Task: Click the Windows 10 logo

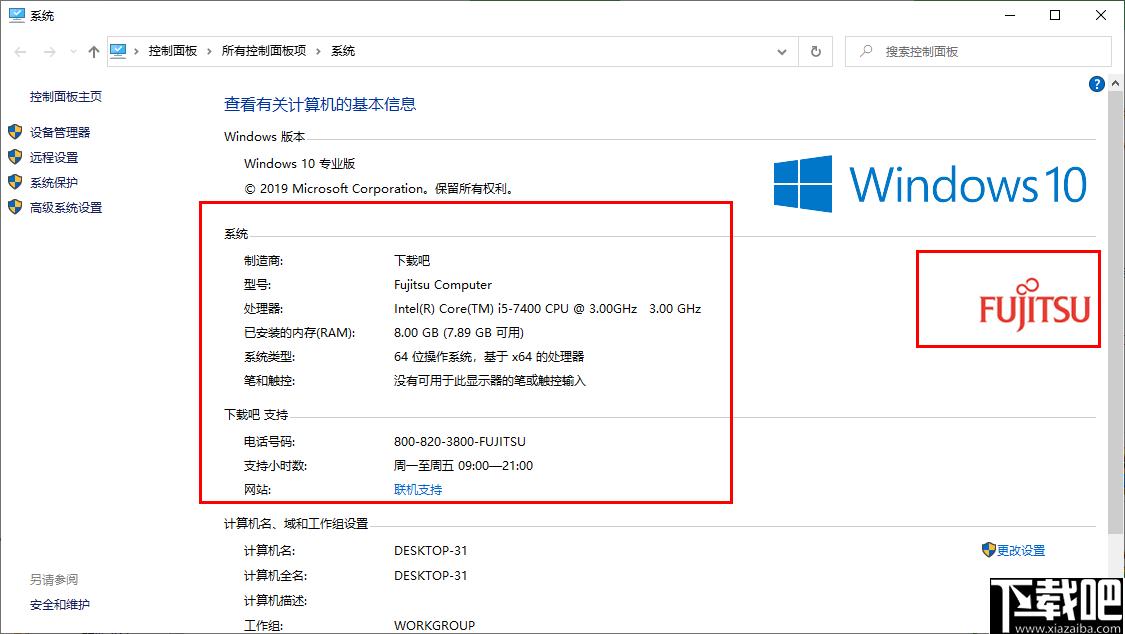Action: coord(930,184)
